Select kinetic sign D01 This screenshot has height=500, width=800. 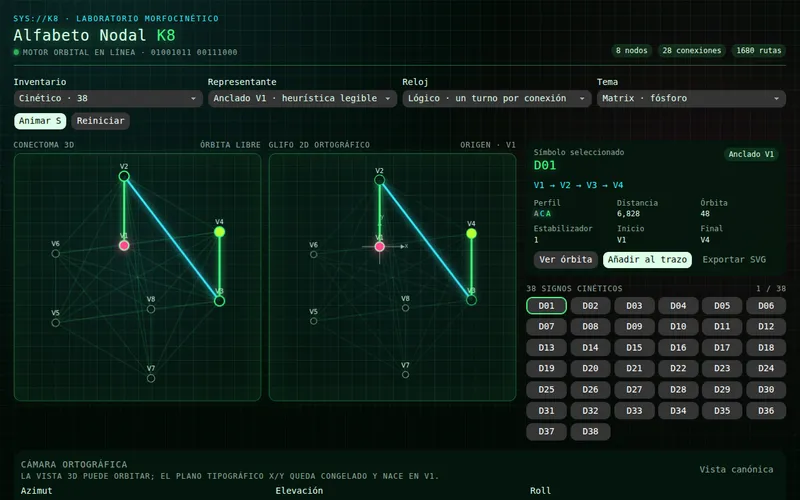click(546, 306)
